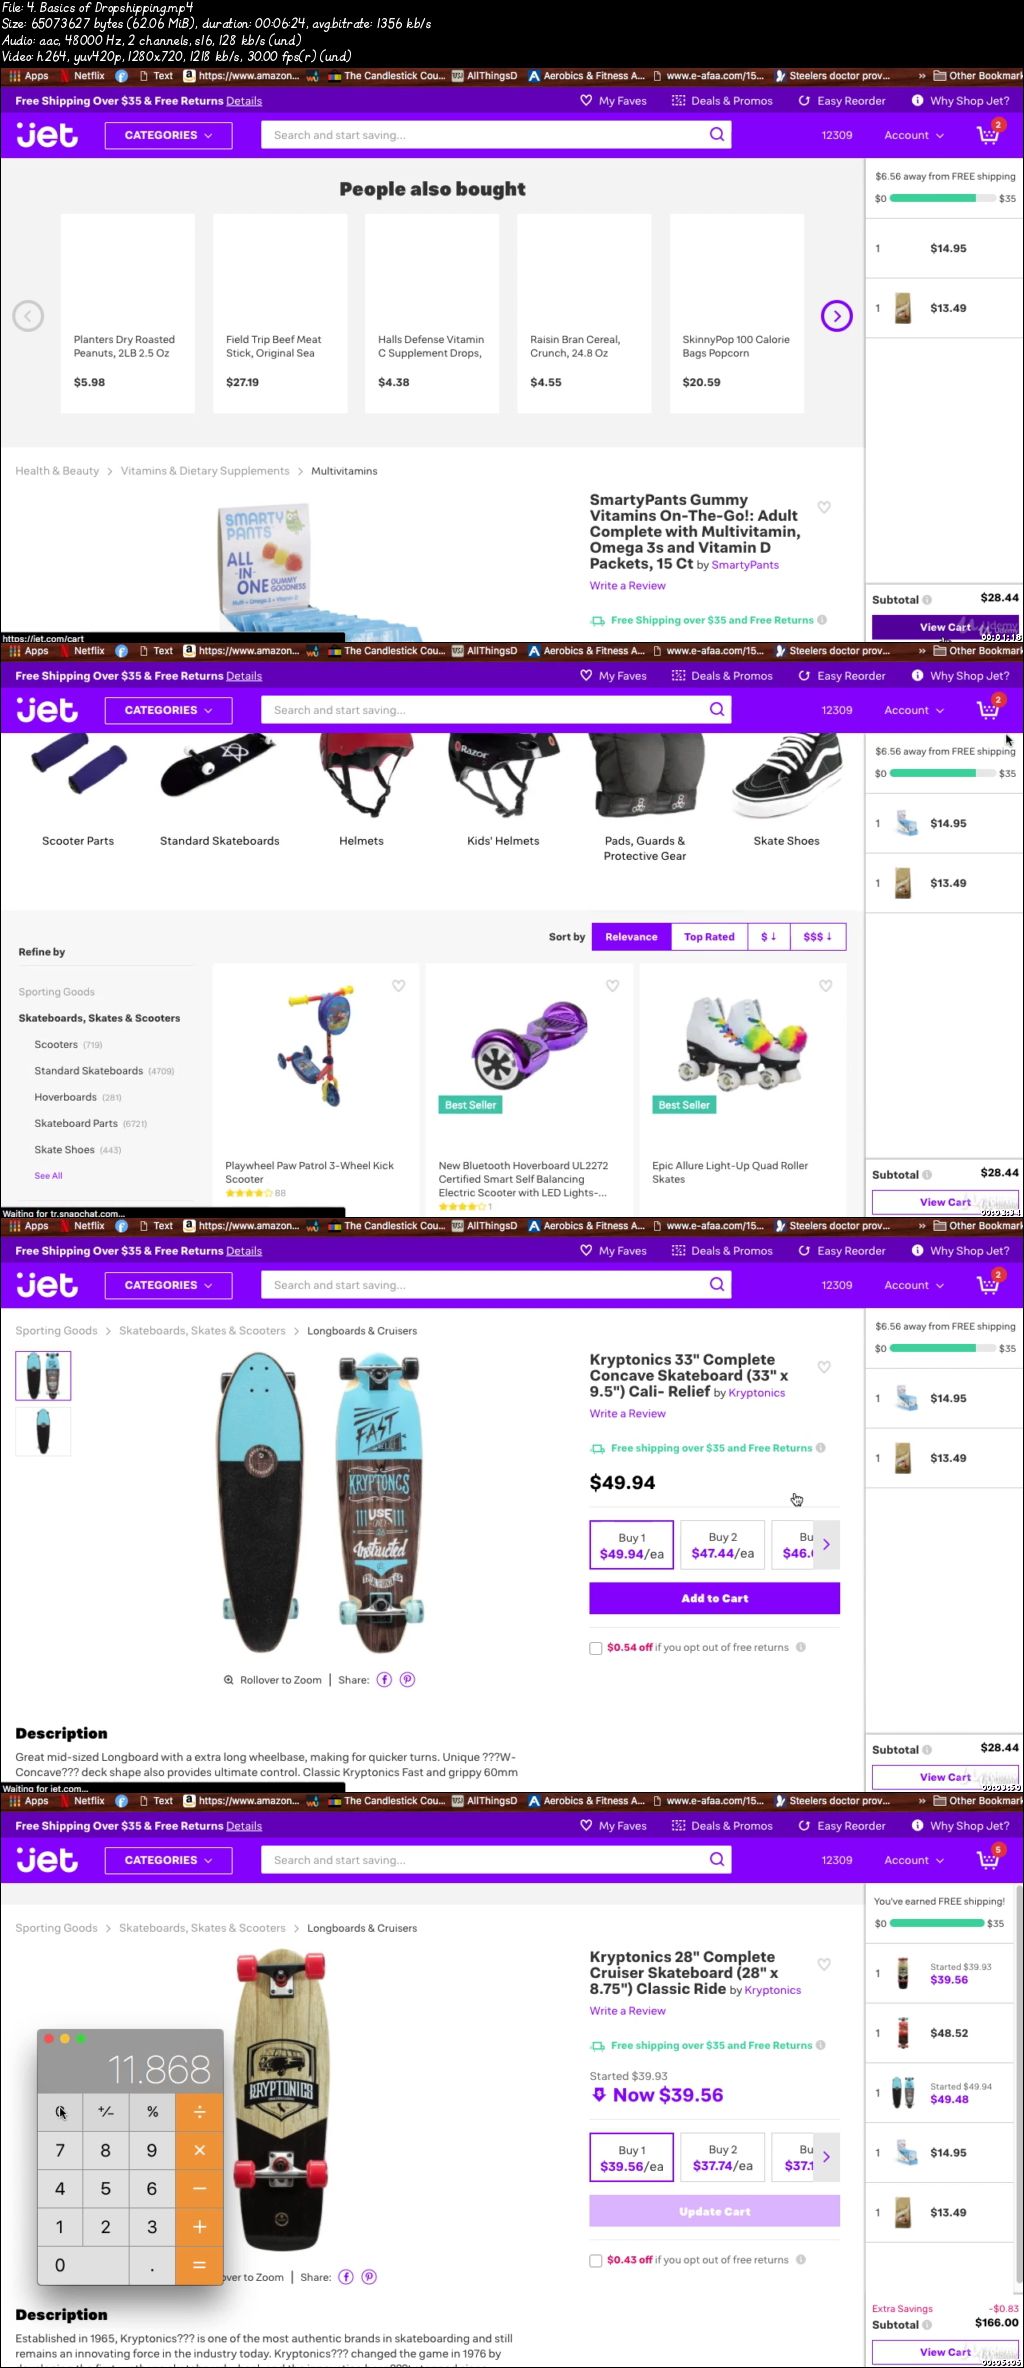The image size is (1024, 2368).
Task: Expand more price tiers beside Buy 2 $37.74/ea
Action: click(826, 2156)
